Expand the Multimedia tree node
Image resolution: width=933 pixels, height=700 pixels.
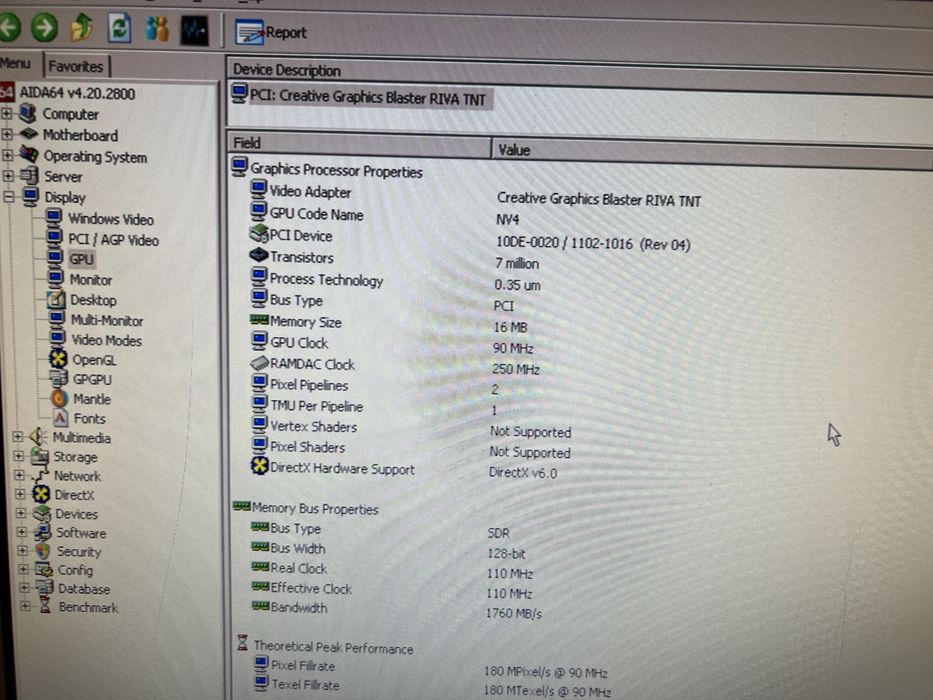click(x=17, y=437)
